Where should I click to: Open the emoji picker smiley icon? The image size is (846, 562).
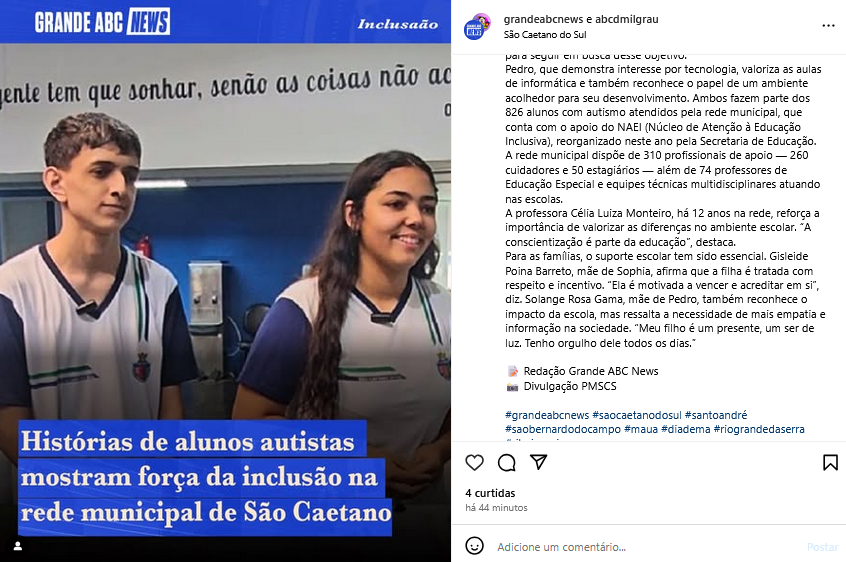(x=474, y=546)
